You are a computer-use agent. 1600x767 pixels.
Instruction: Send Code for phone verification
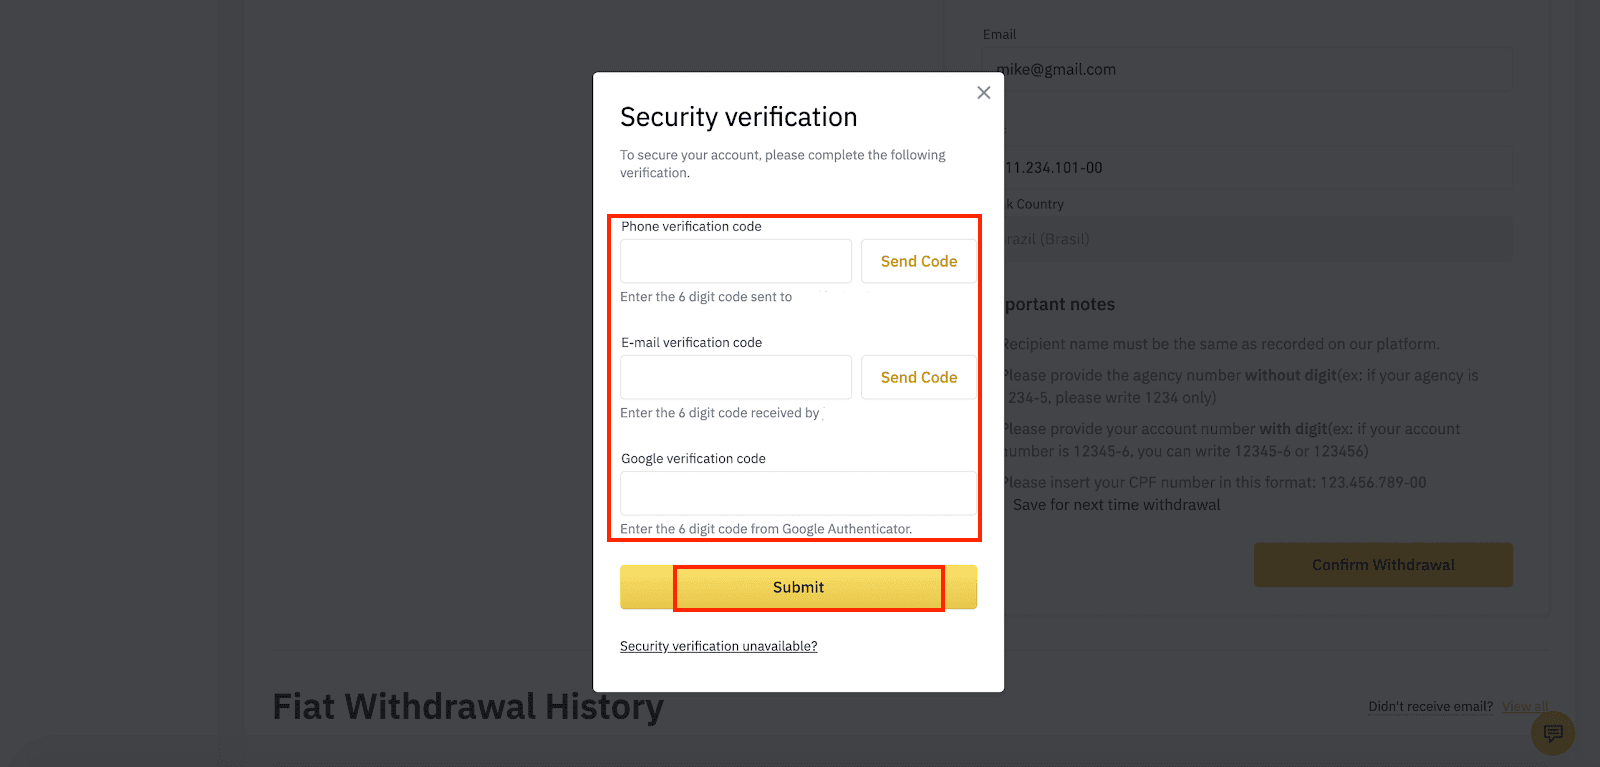[x=918, y=261]
